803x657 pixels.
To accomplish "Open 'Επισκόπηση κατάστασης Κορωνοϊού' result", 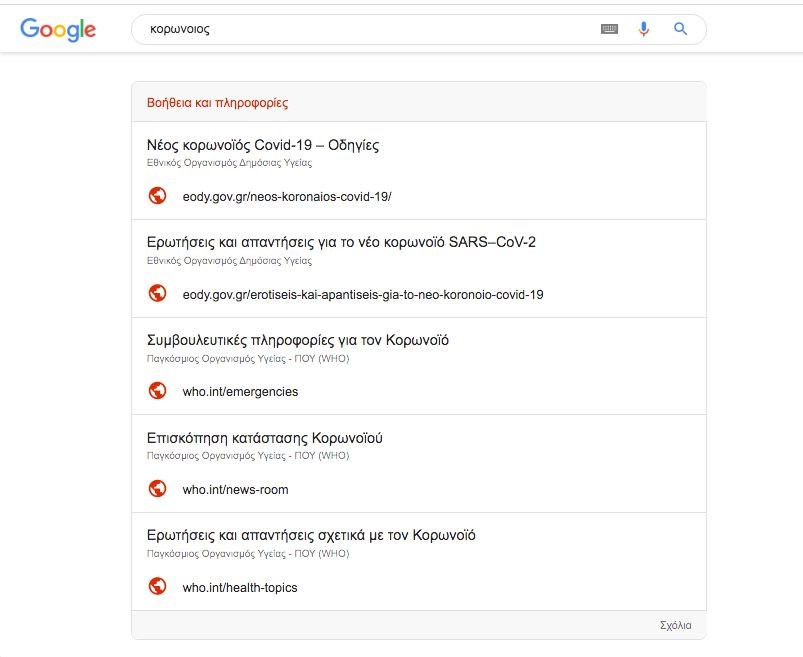I will tap(264, 438).
